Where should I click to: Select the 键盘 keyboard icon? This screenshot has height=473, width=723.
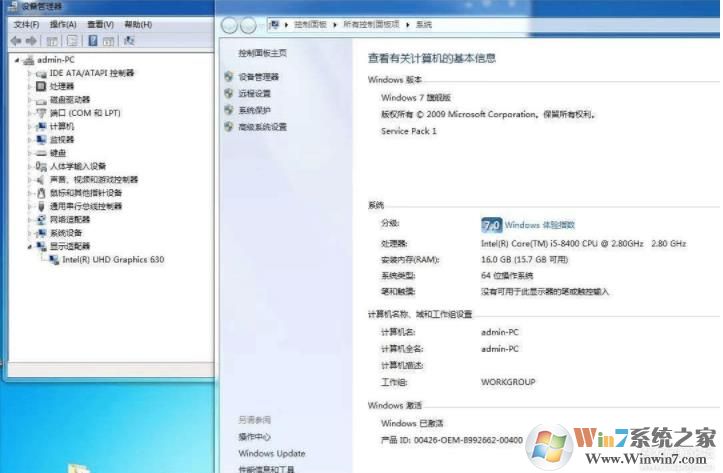click(41, 154)
